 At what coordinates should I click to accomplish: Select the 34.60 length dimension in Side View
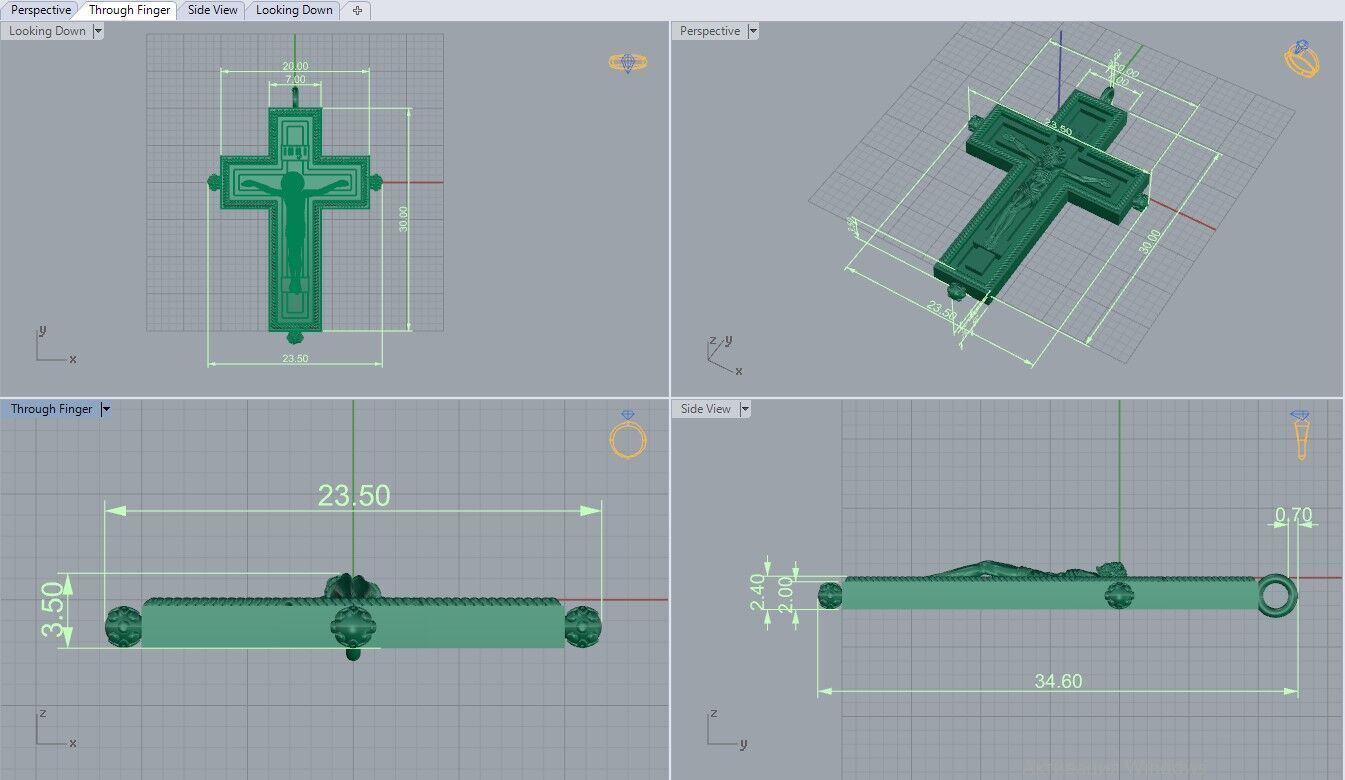tap(1058, 681)
